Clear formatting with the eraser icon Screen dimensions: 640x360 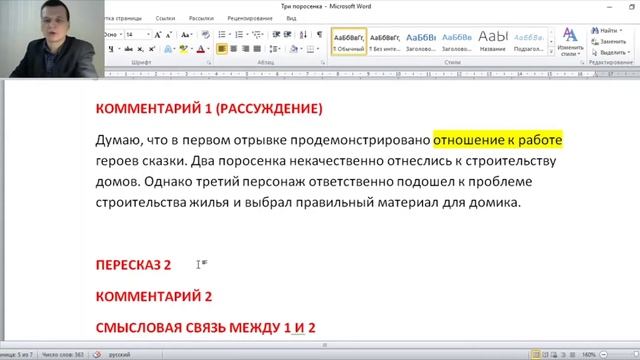[206, 35]
